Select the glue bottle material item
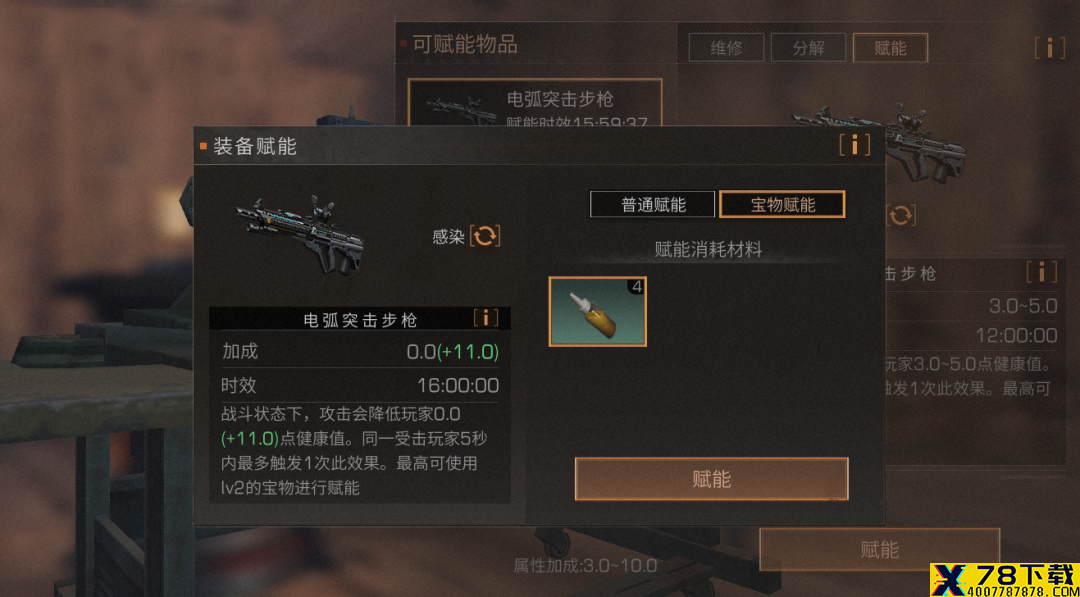 pos(597,311)
